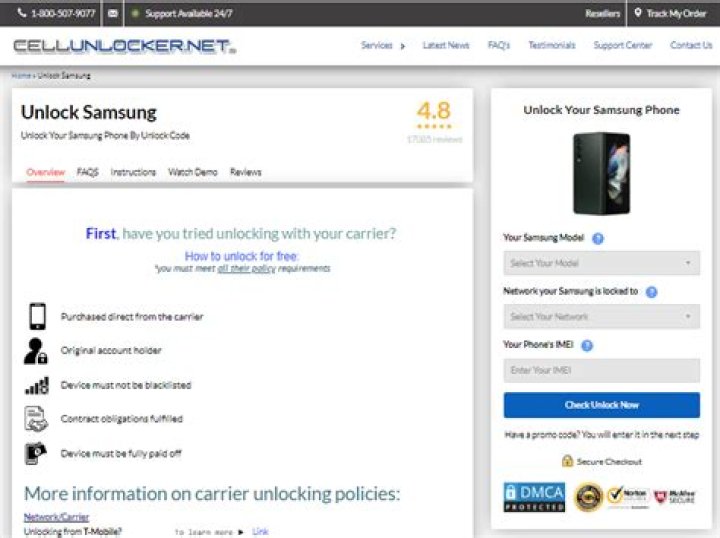
Task: Click the CellUnlocker.net logo
Action: 124,46
